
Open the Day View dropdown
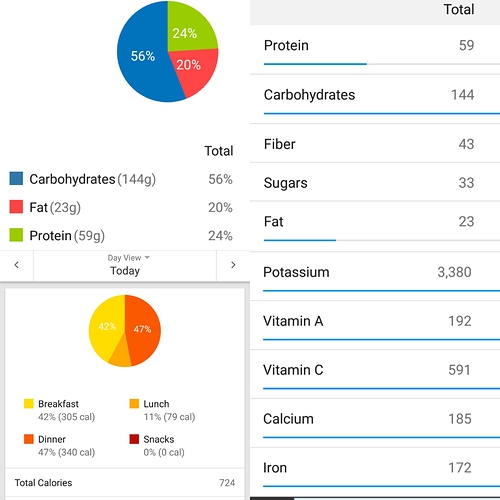pyautogui.click(x=128, y=258)
